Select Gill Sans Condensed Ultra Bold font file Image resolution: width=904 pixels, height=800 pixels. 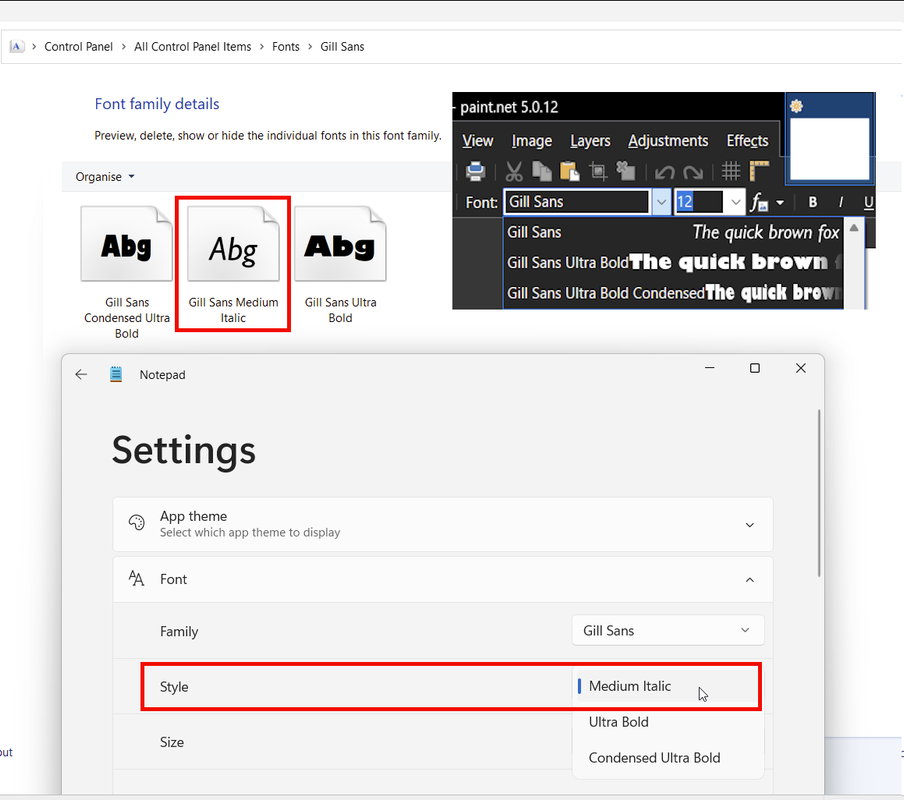[x=127, y=273]
